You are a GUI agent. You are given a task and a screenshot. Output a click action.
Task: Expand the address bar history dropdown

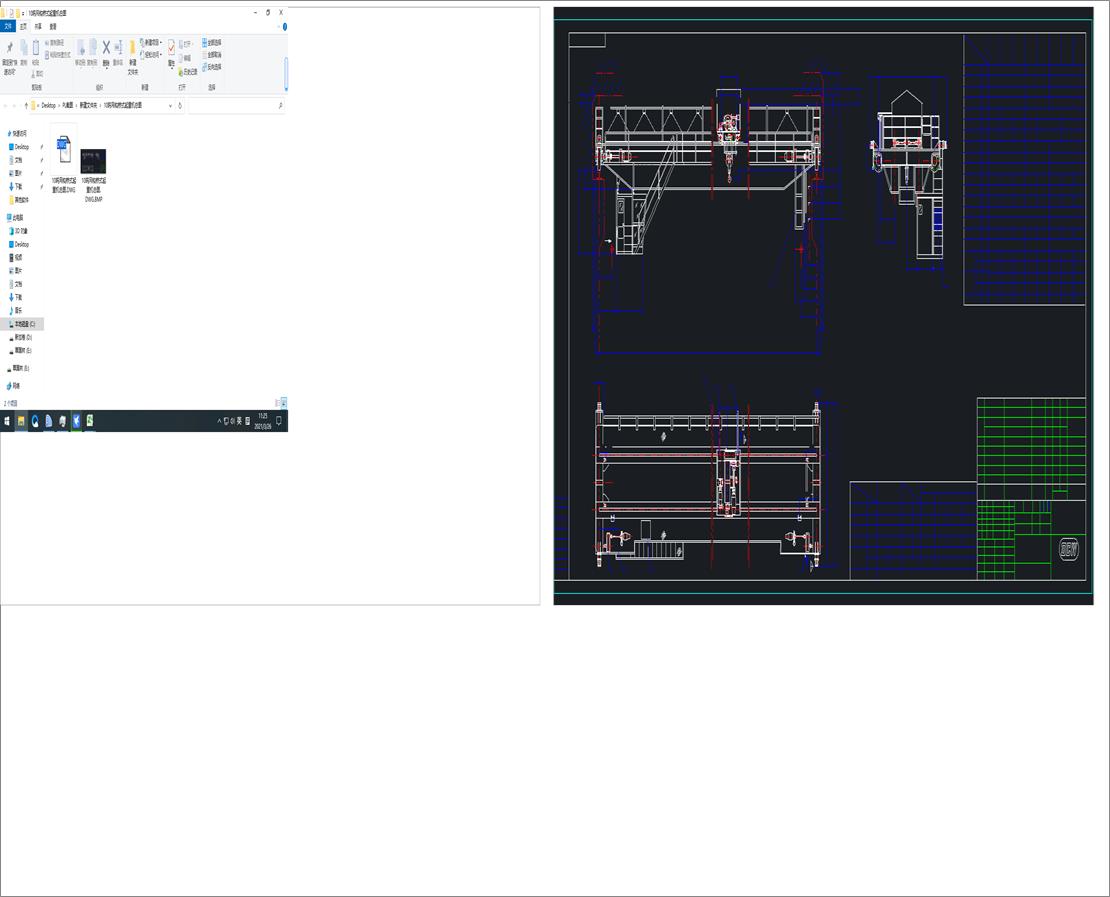click(170, 105)
